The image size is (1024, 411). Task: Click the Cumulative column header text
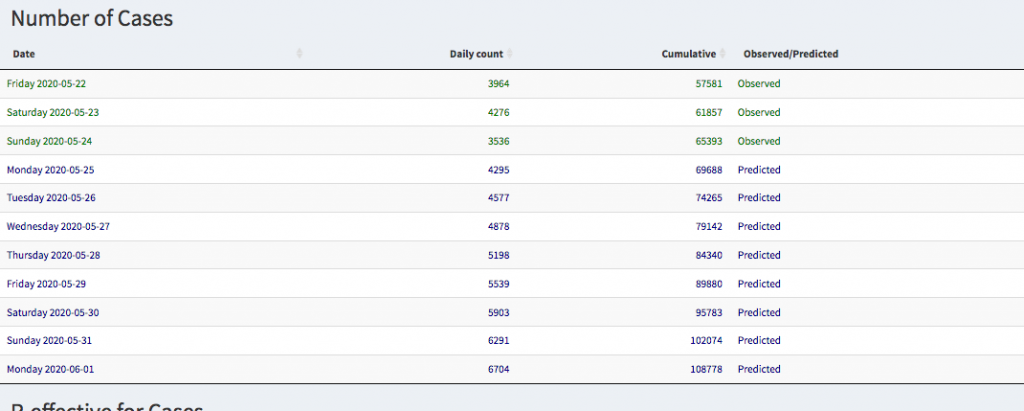click(688, 54)
